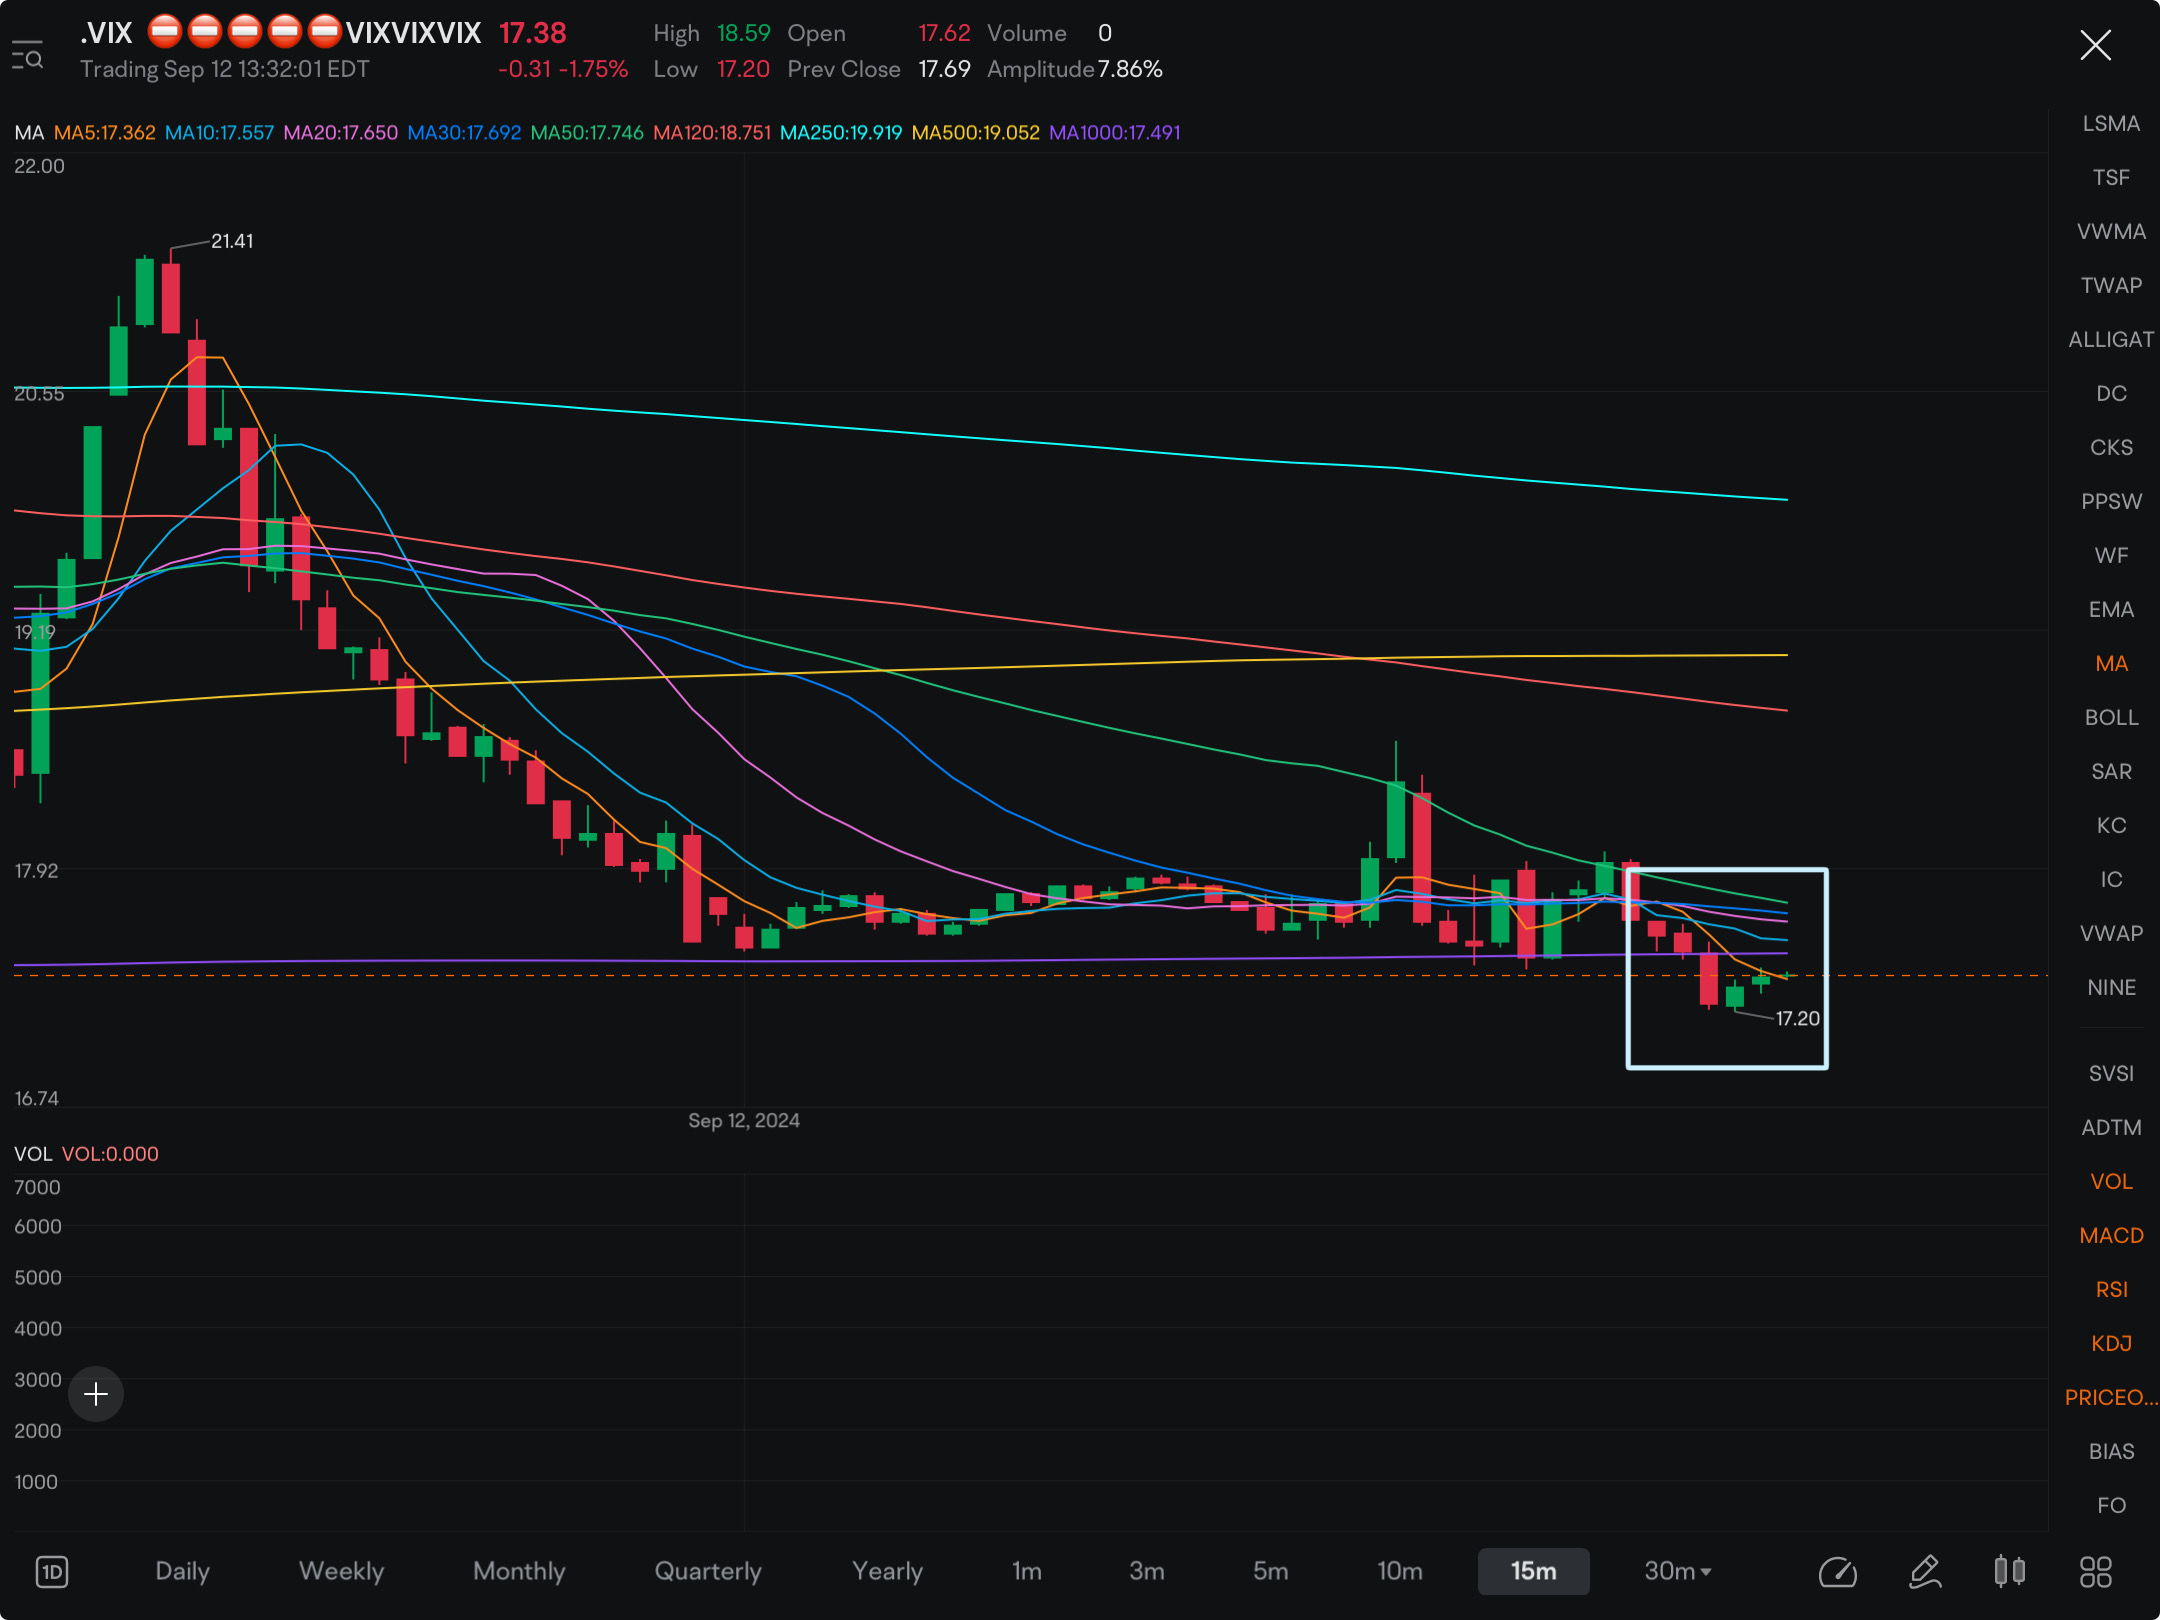Click the plus add-indicator button
Image resolution: width=2160 pixels, height=1620 pixels.
click(96, 1393)
